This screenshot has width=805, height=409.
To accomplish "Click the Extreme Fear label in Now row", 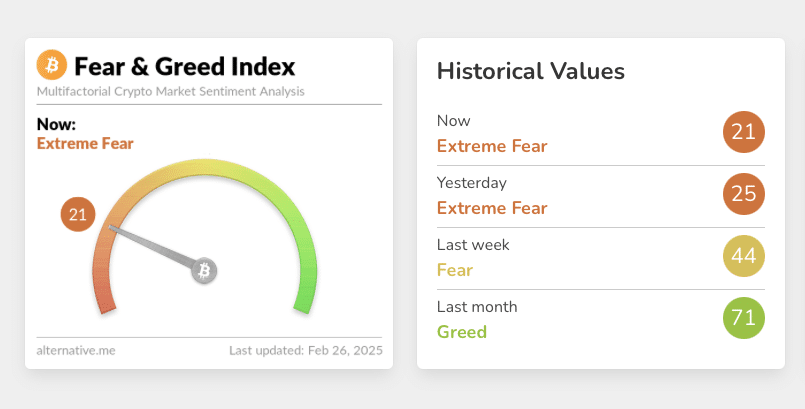I will pos(492,146).
